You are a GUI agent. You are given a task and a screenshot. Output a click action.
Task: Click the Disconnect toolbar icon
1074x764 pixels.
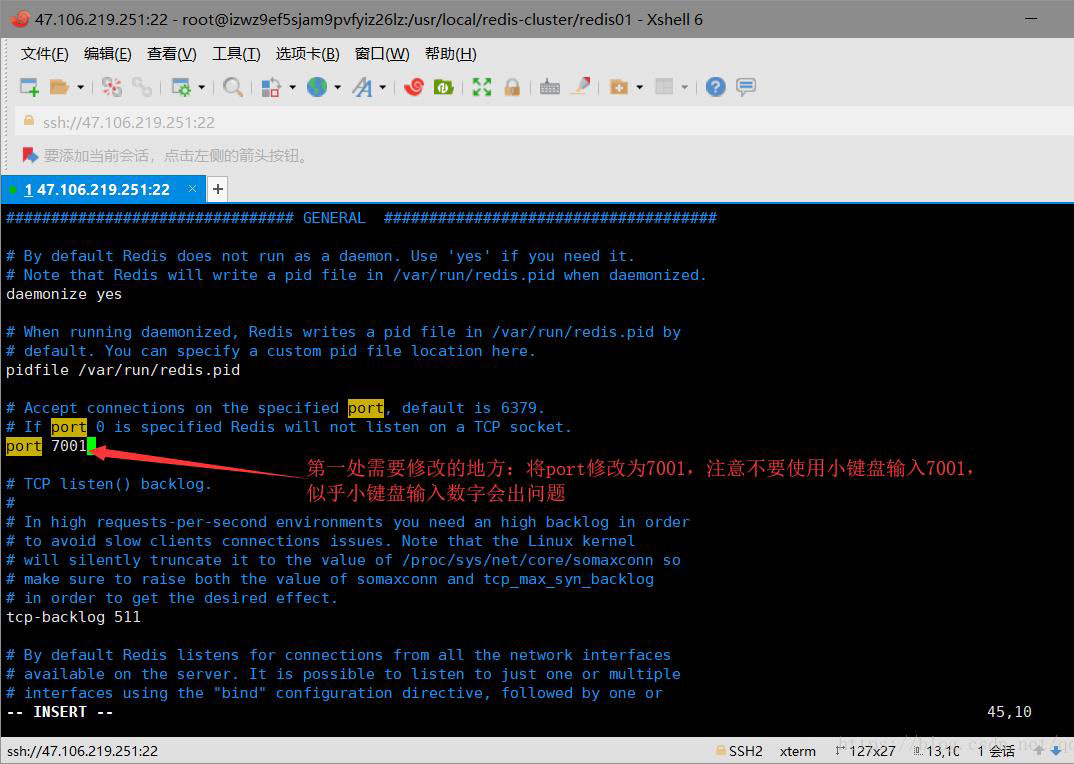[x=112, y=87]
